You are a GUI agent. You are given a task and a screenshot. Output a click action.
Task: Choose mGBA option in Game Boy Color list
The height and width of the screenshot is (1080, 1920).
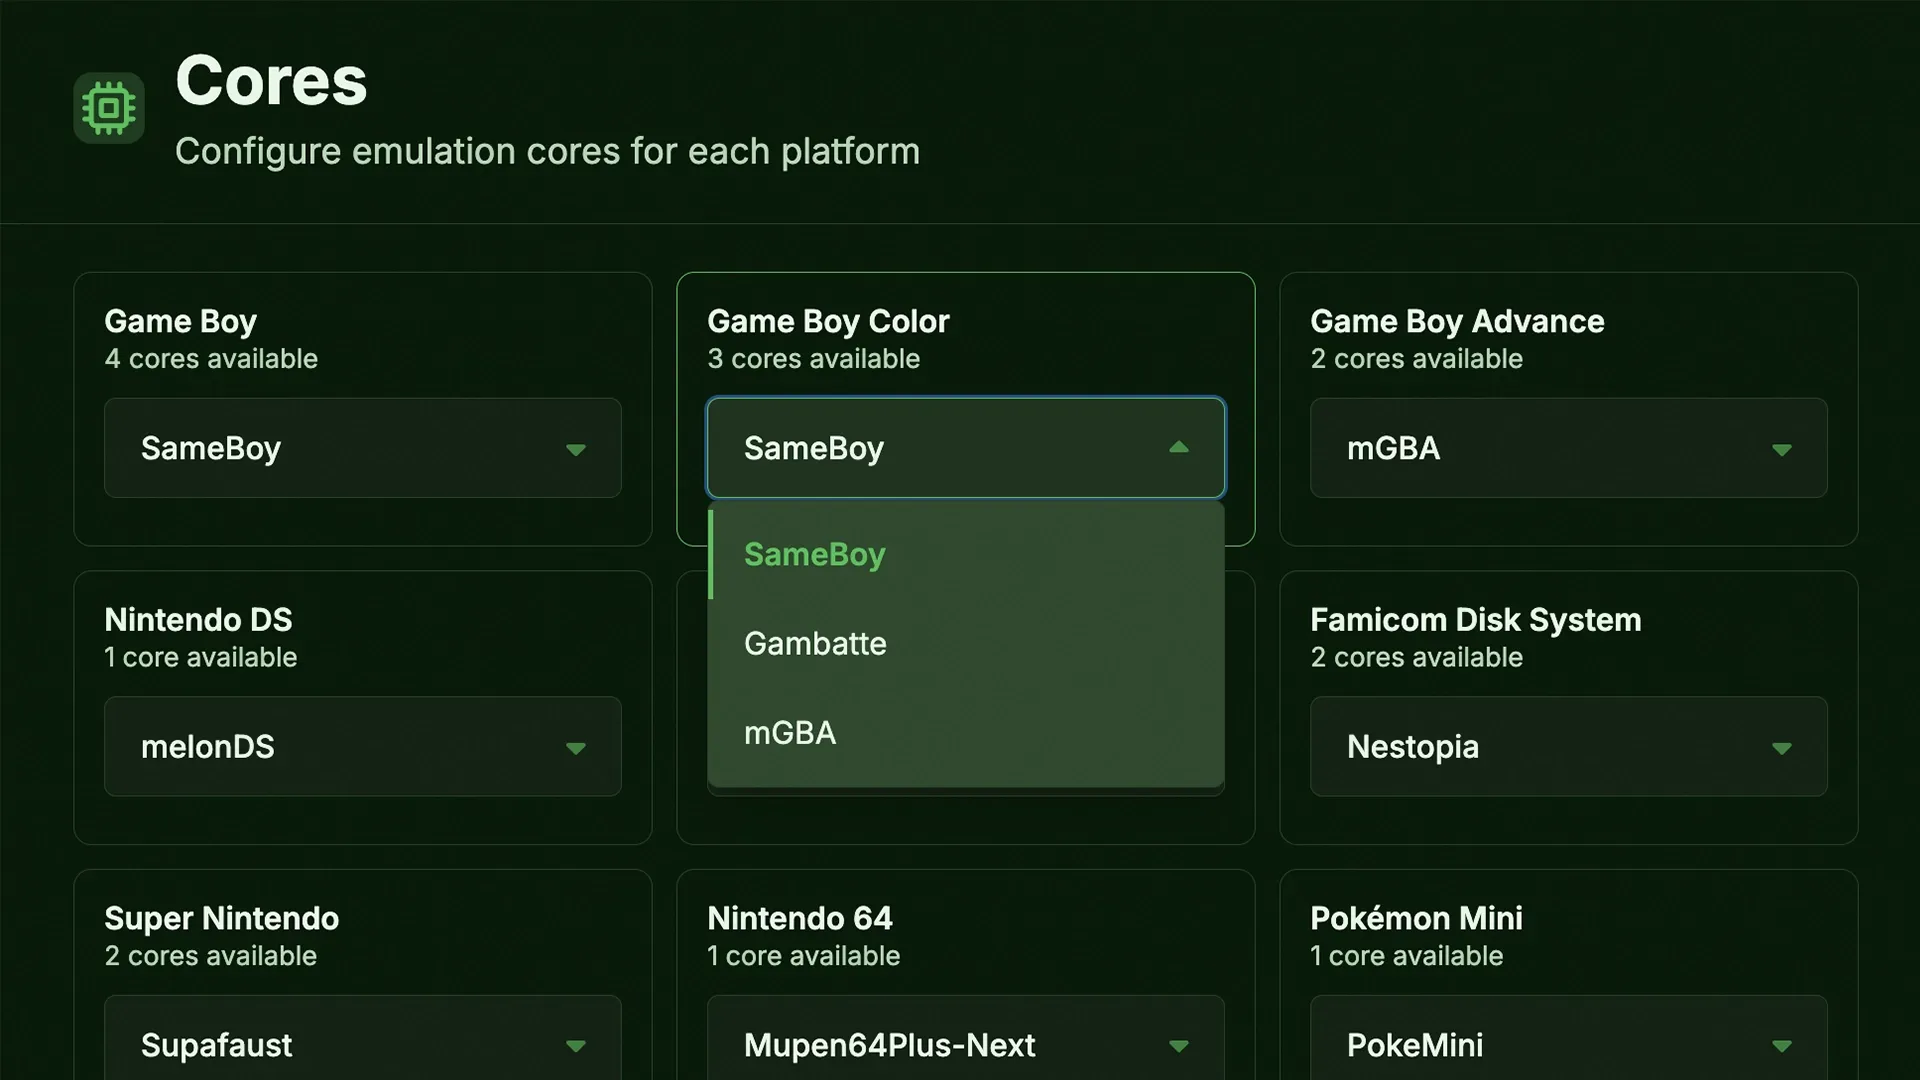point(966,732)
